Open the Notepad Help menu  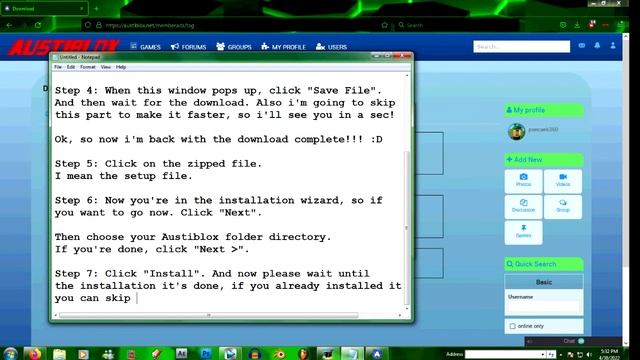[121, 67]
